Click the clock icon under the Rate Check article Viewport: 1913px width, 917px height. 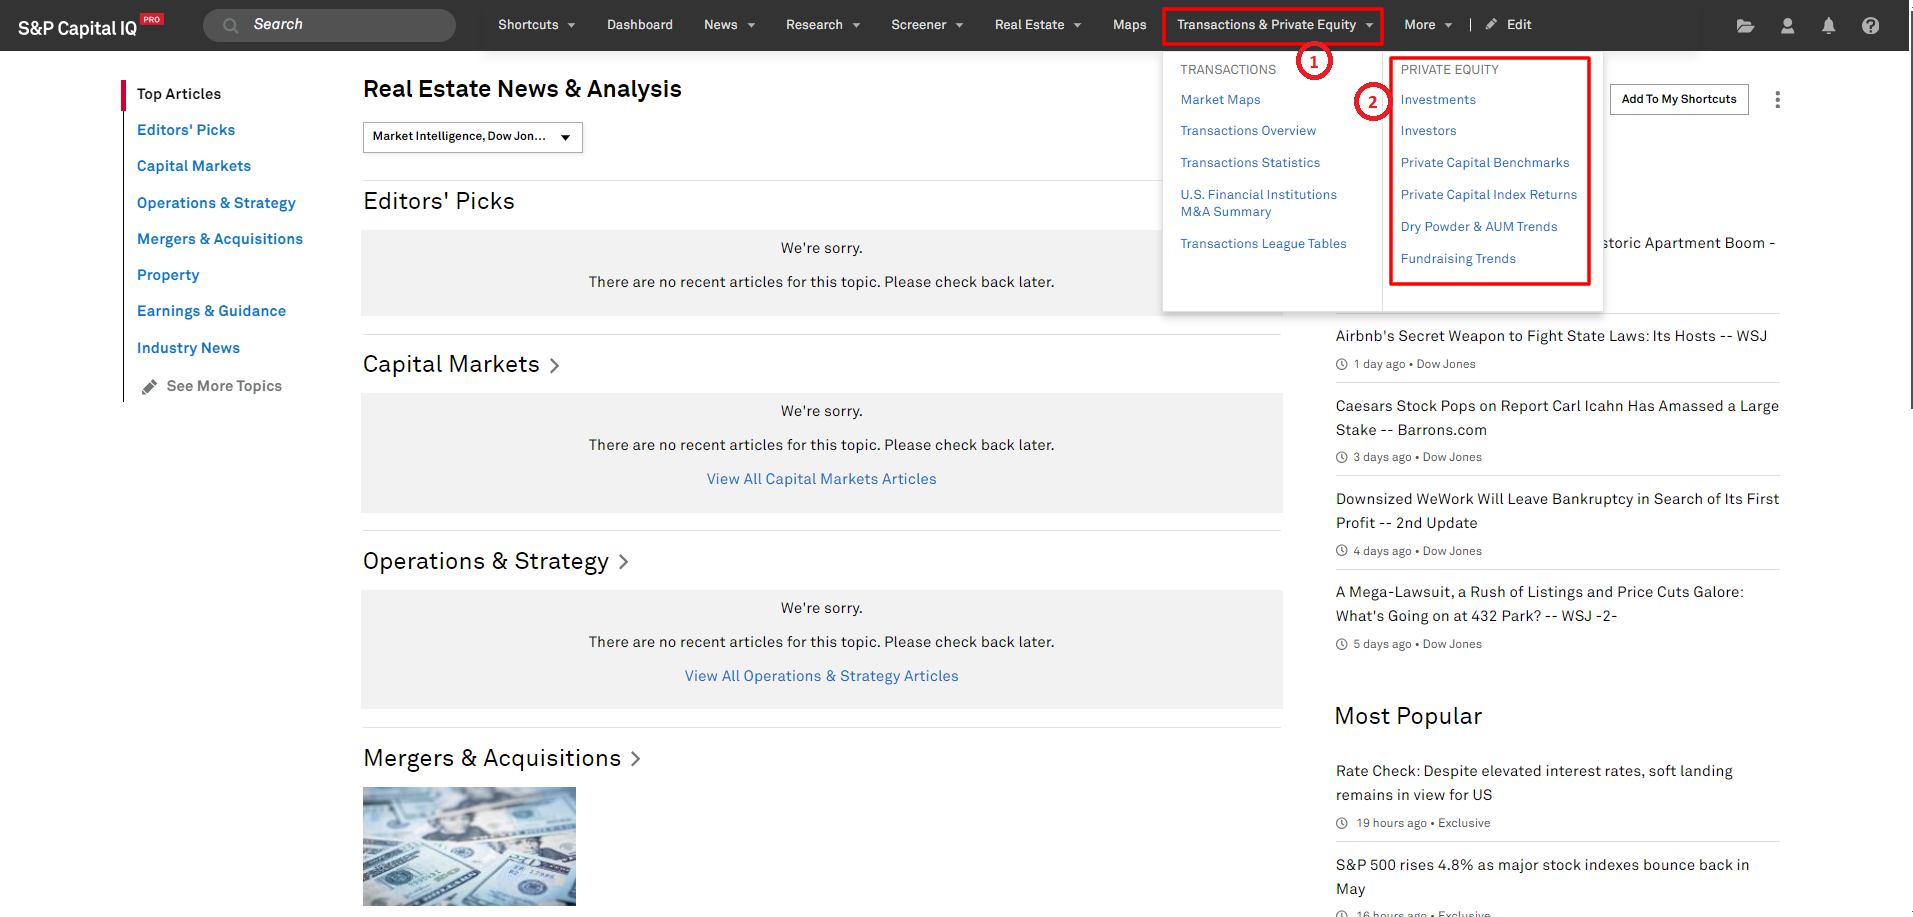(x=1342, y=824)
